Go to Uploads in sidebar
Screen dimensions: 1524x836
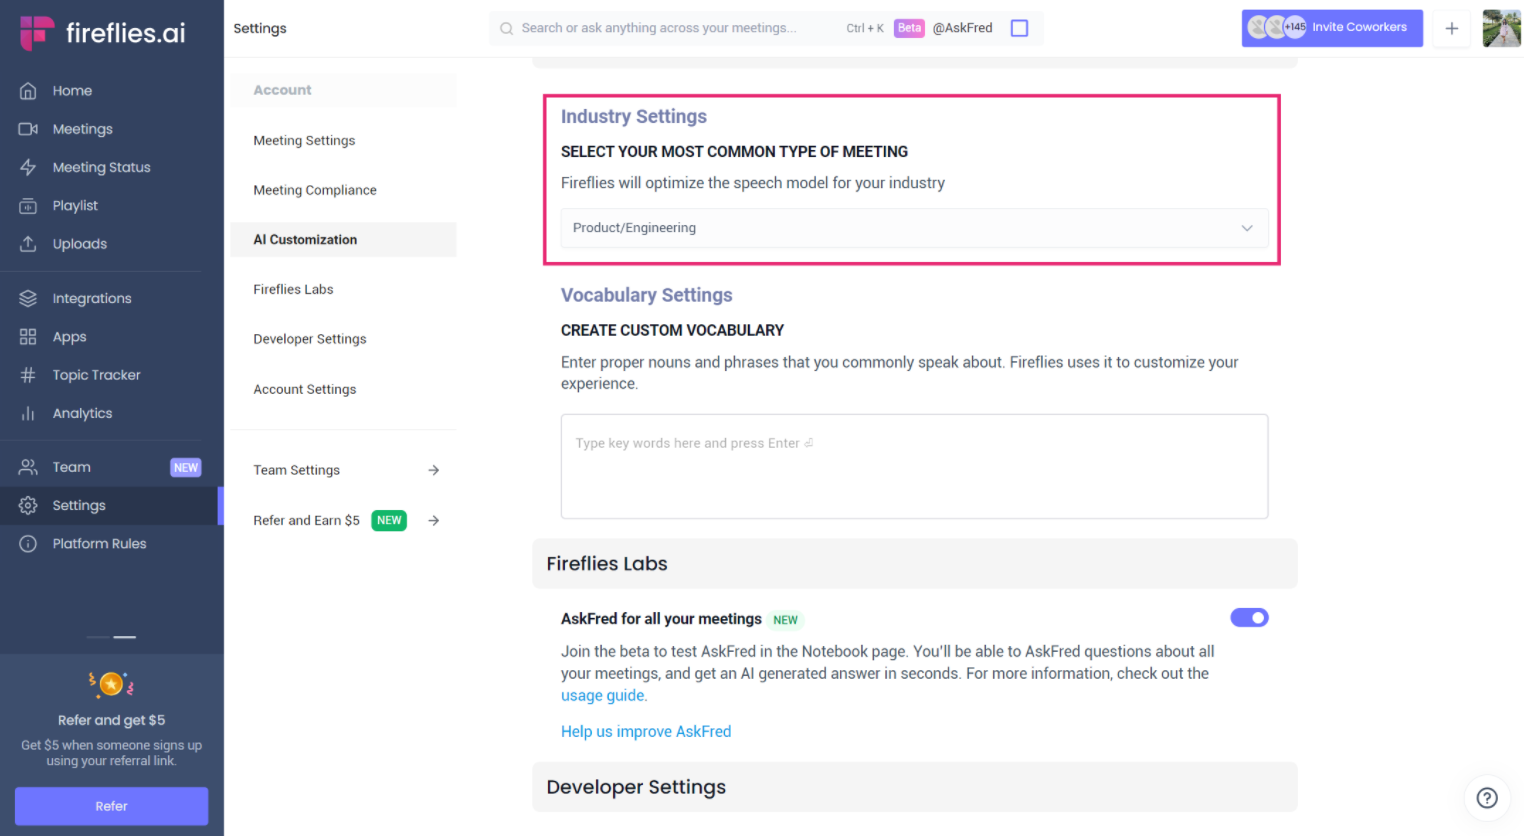tap(79, 244)
